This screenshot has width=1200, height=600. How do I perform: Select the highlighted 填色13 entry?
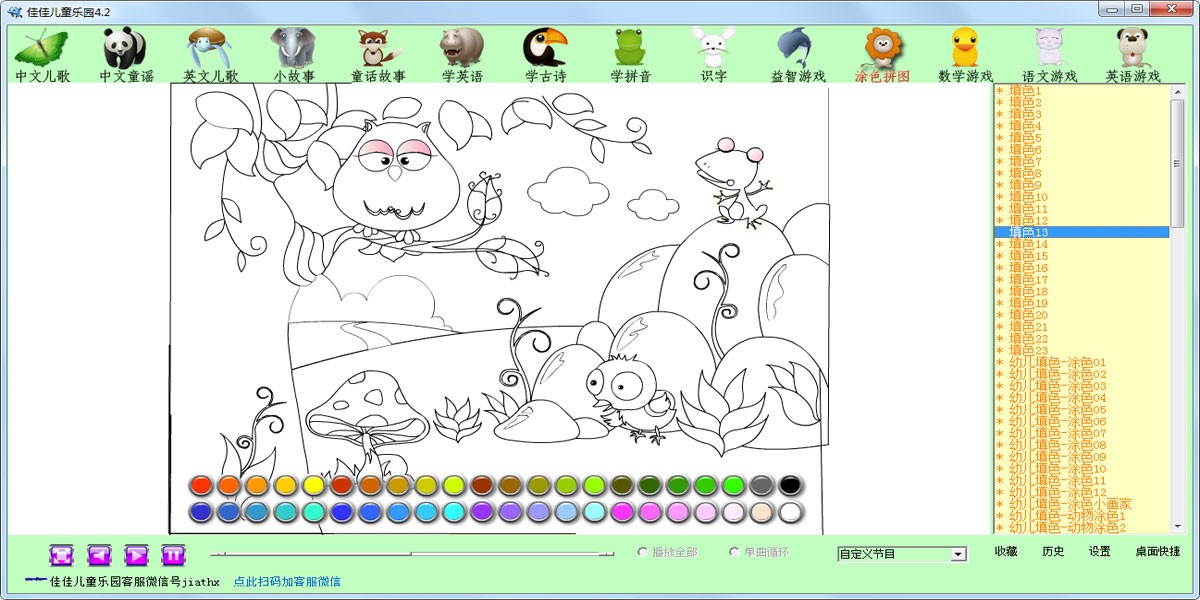pyautogui.click(x=1081, y=232)
